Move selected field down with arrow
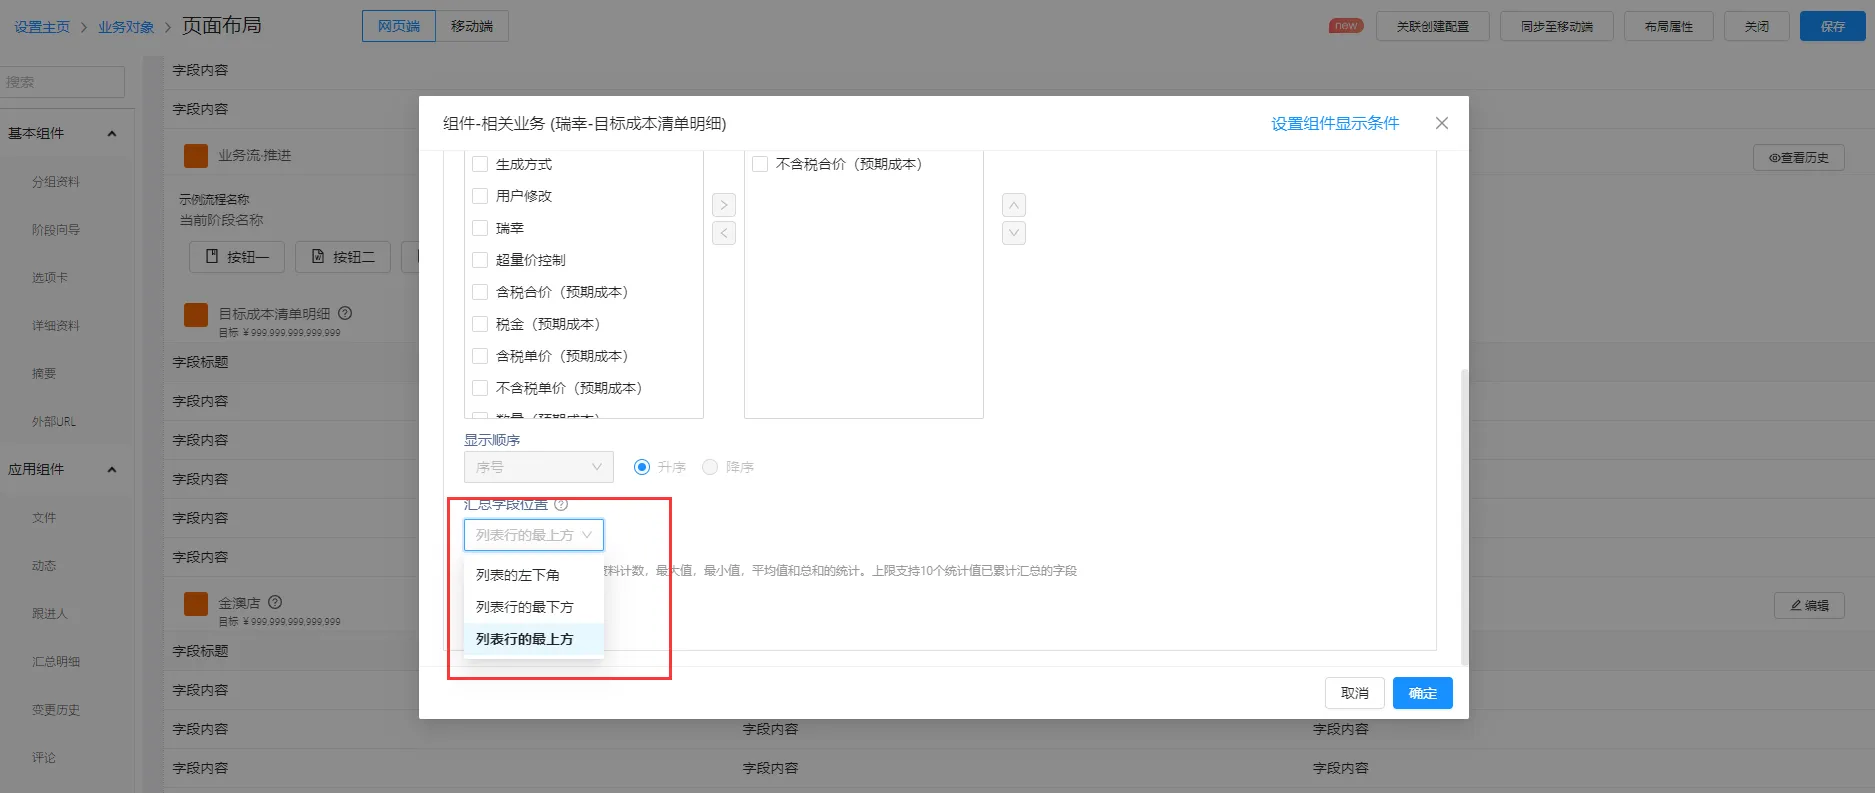 click(1013, 233)
